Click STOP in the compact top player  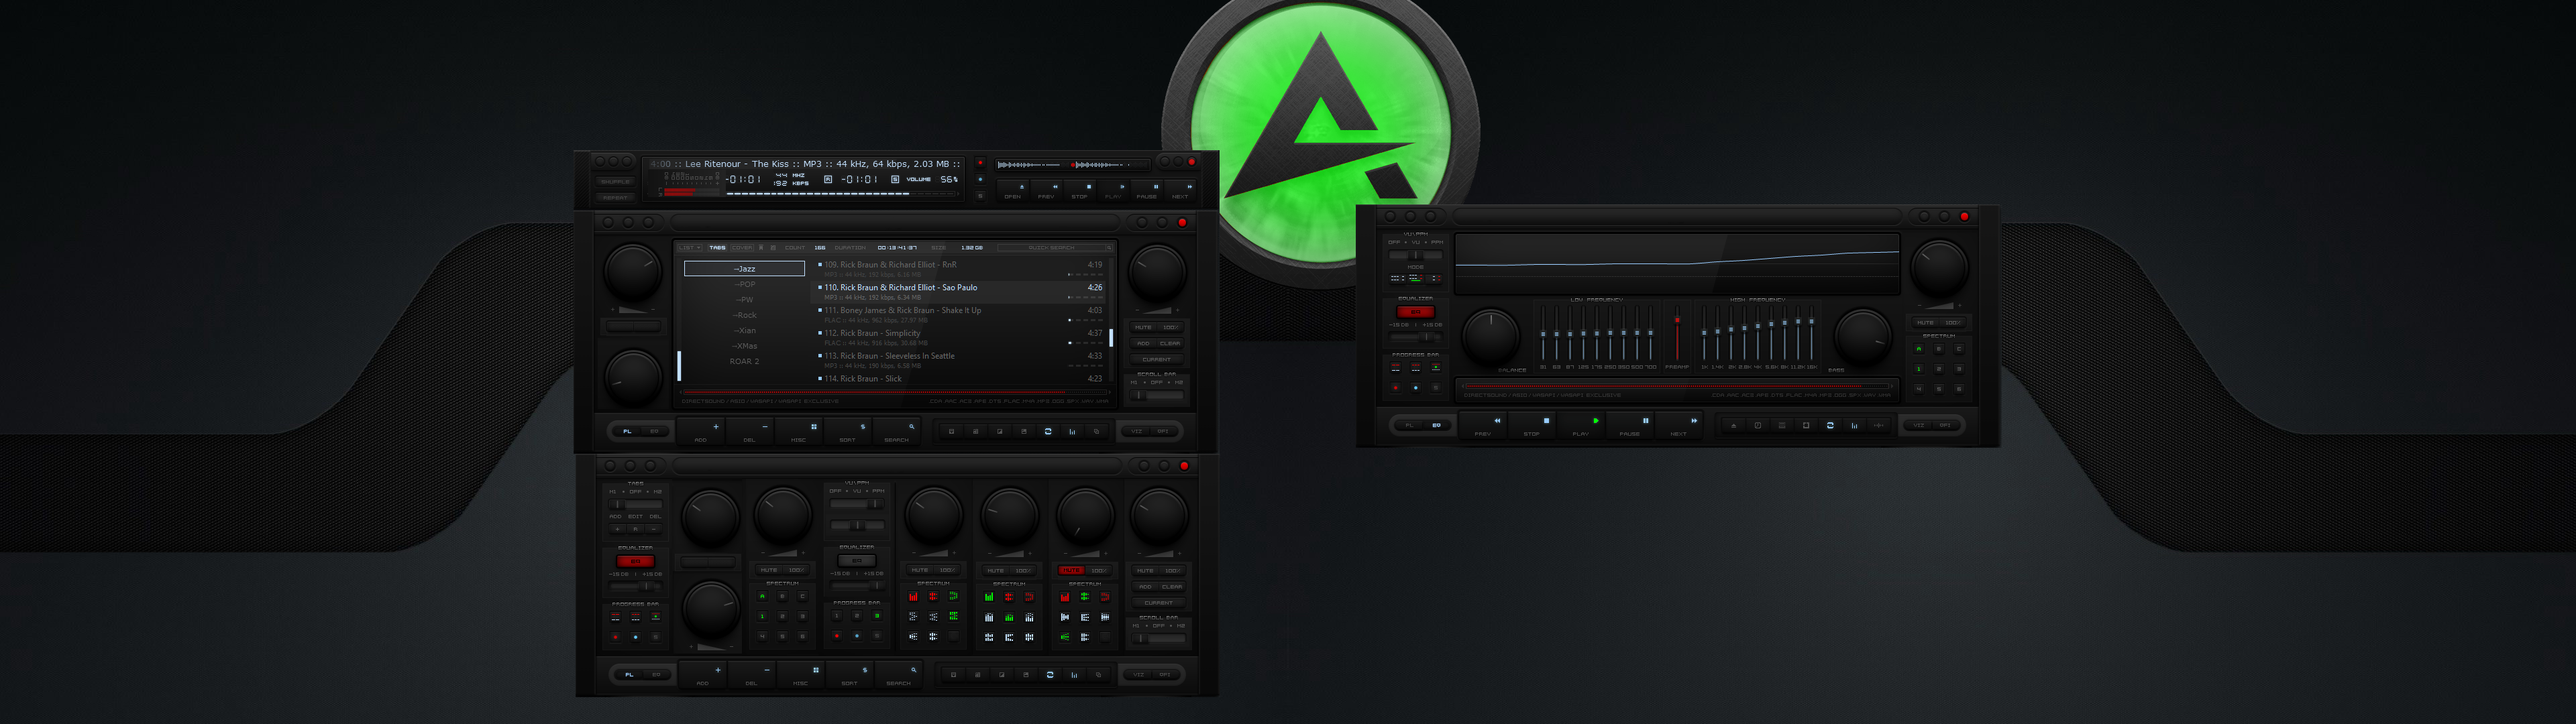coord(1080,190)
